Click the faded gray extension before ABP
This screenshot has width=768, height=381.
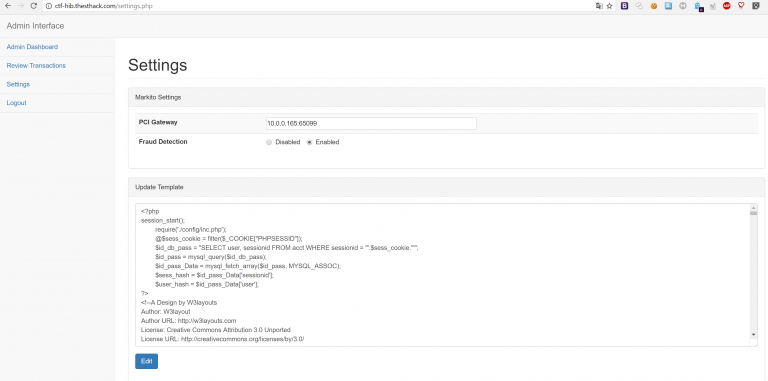pyautogui.click(x=713, y=6)
